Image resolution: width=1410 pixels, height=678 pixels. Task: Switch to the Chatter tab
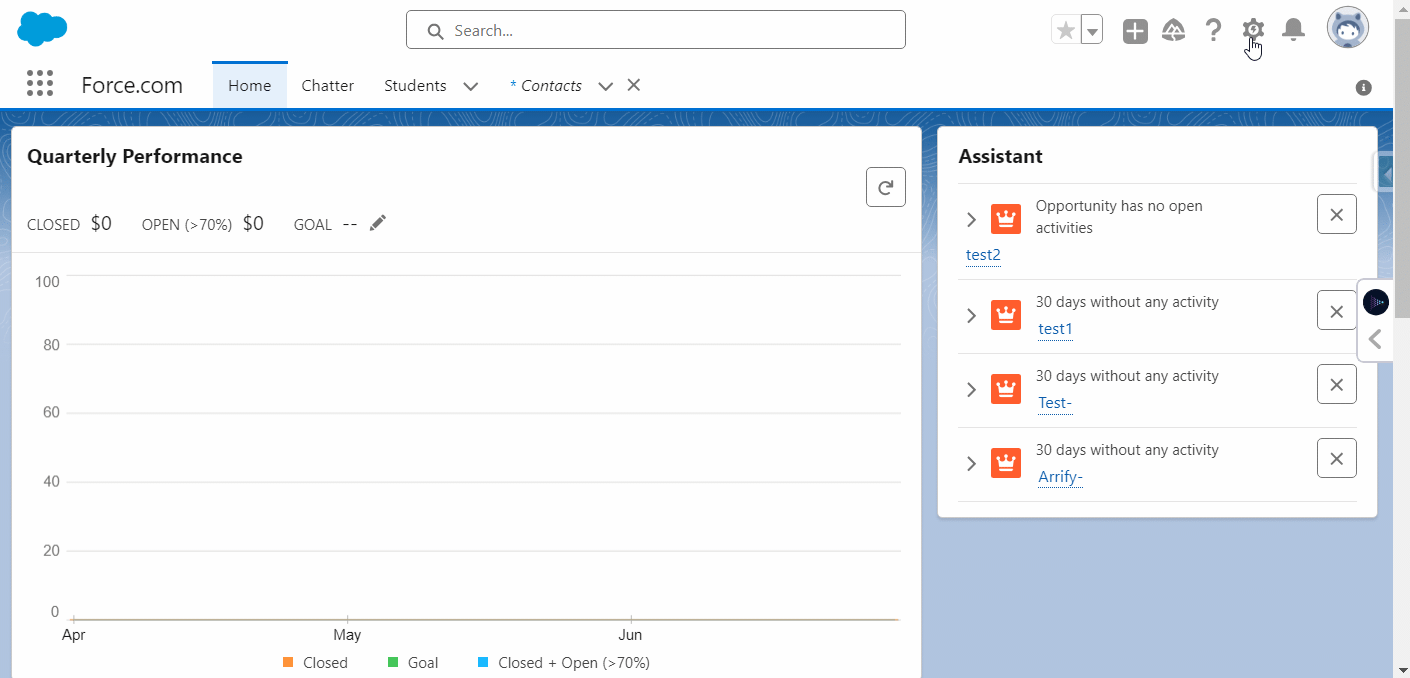click(x=328, y=86)
